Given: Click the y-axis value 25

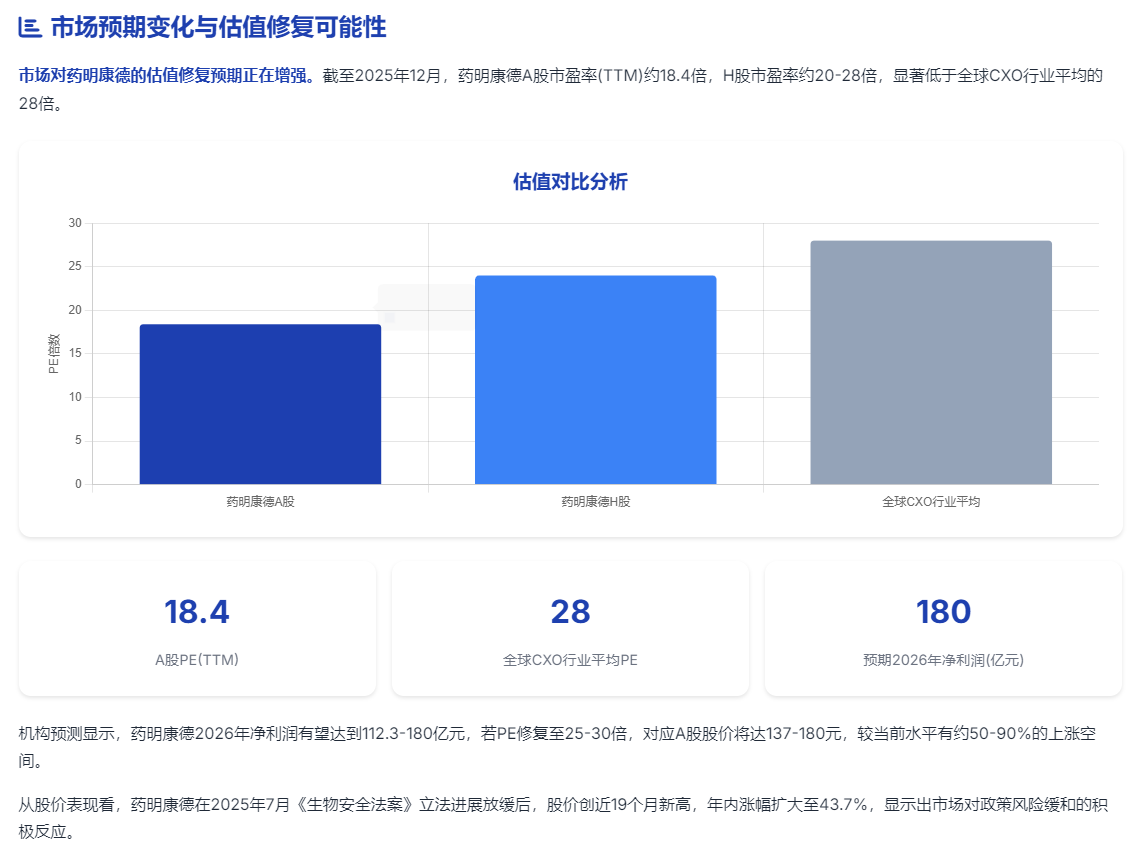Looking at the screenshot, I should [x=75, y=266].
